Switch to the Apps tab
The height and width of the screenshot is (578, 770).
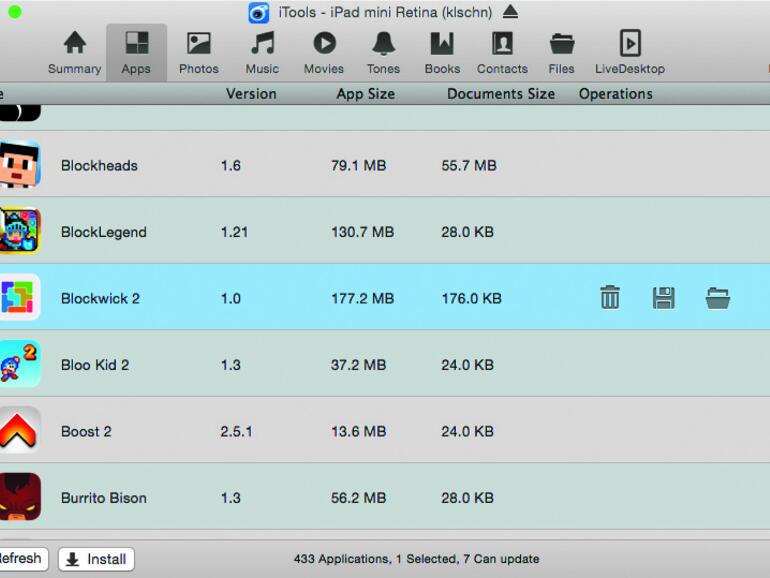pos(137,52)
